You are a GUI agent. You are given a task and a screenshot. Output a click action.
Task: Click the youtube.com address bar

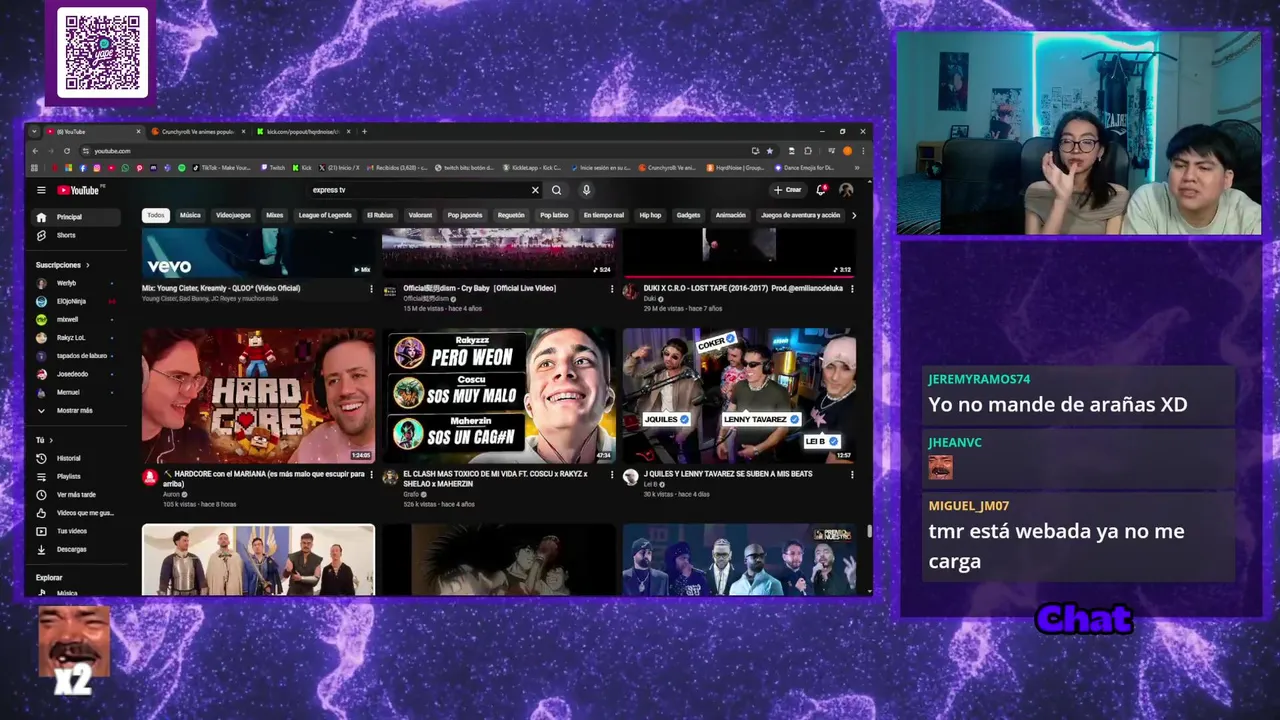(420, 151)
